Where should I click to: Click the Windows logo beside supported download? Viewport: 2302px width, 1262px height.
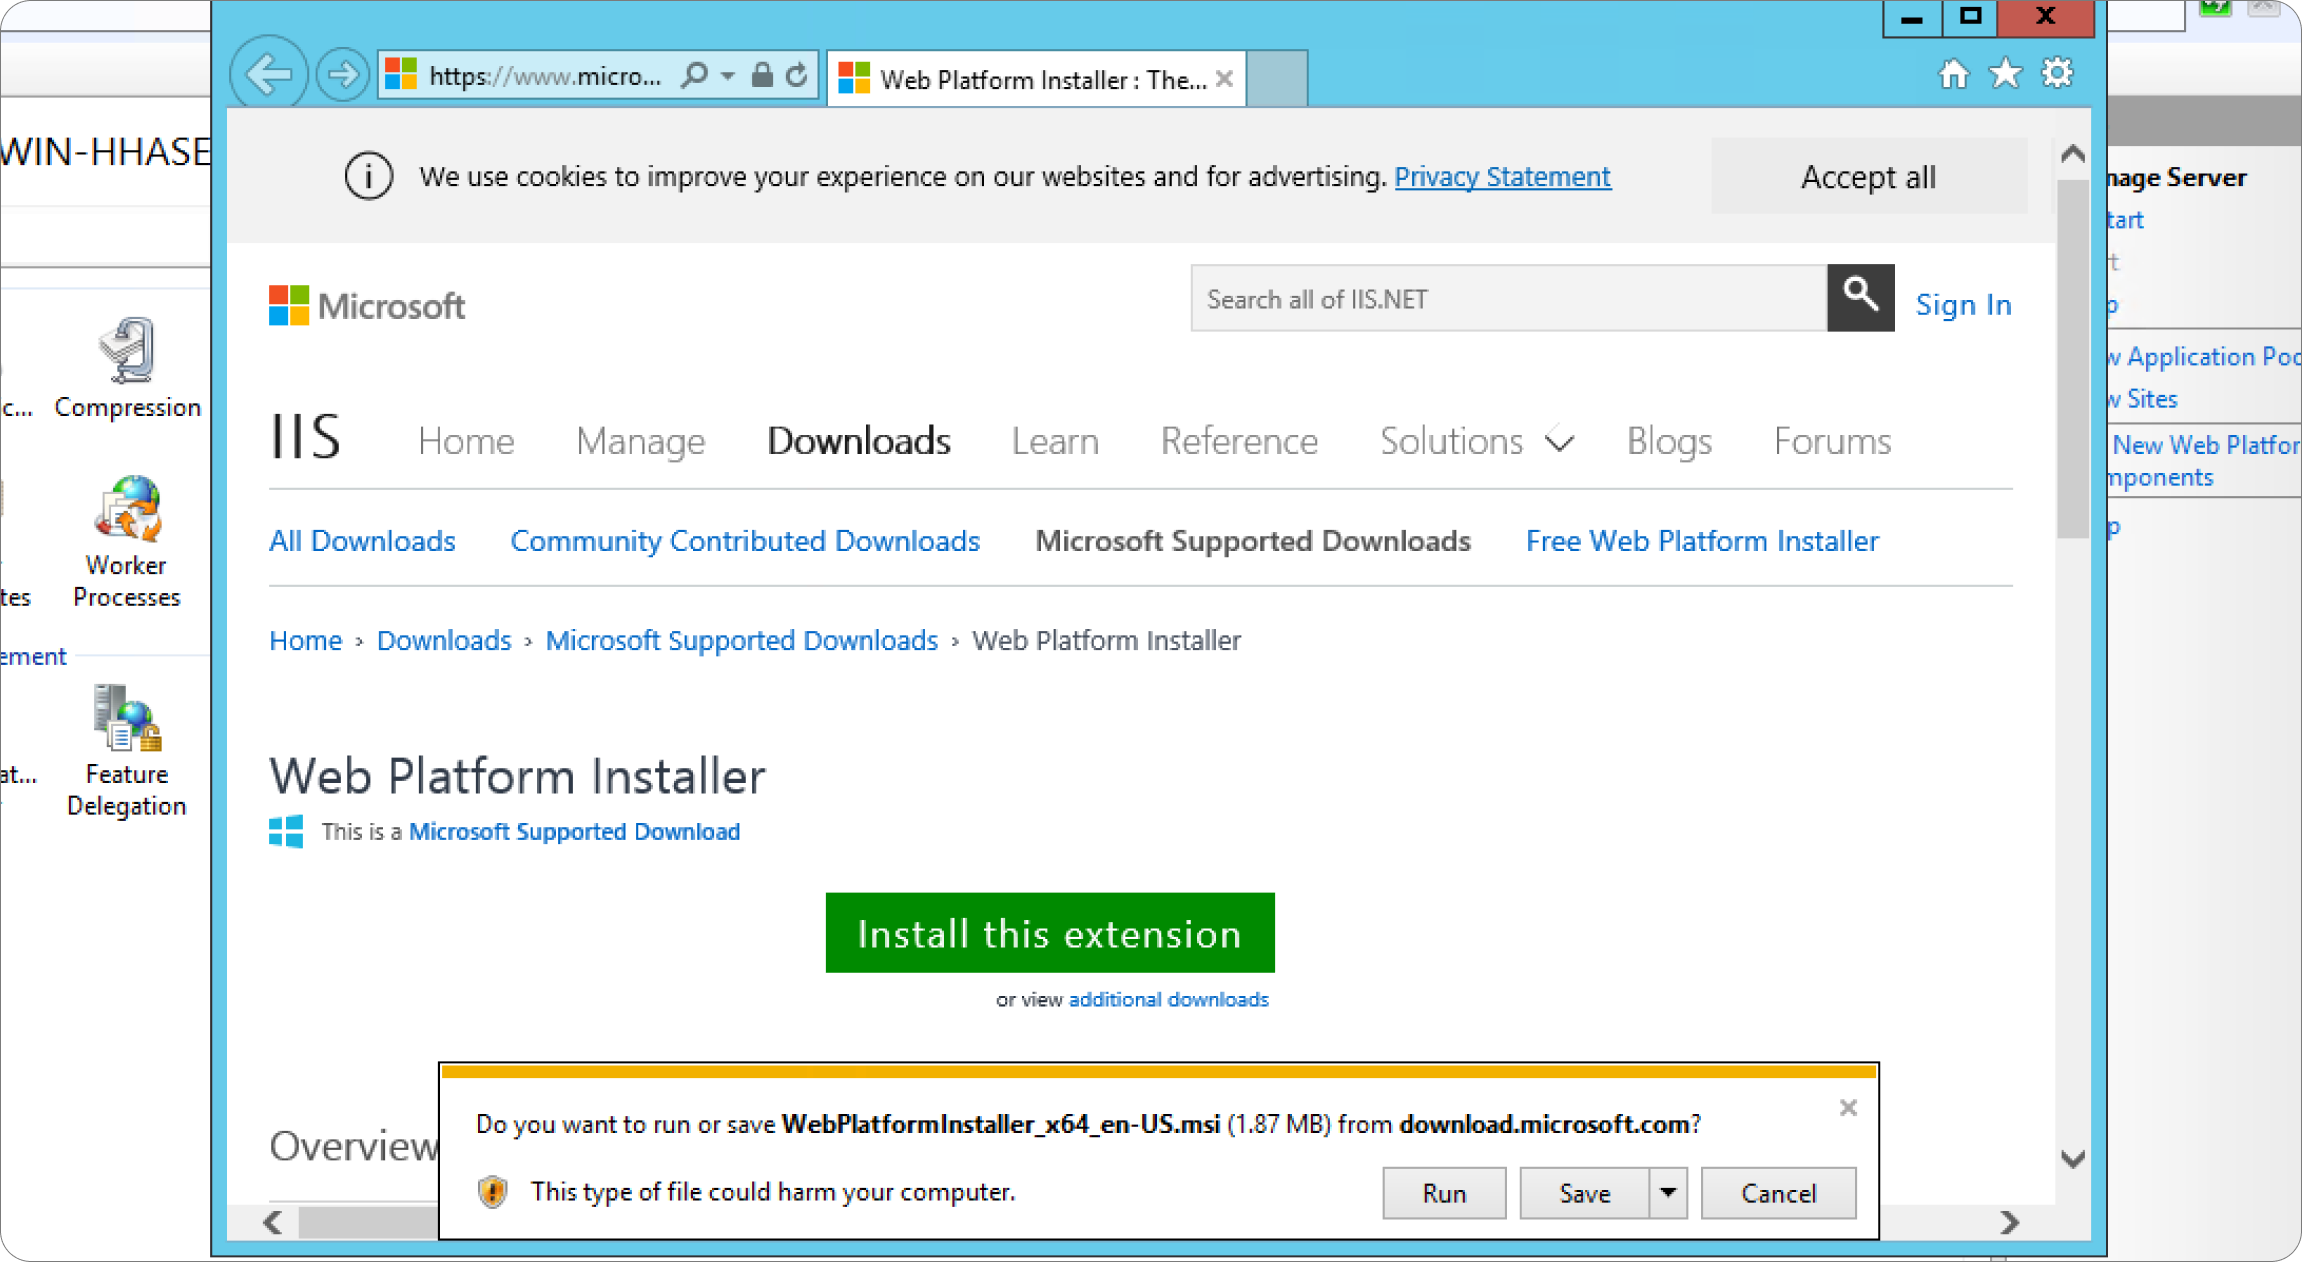286,831
